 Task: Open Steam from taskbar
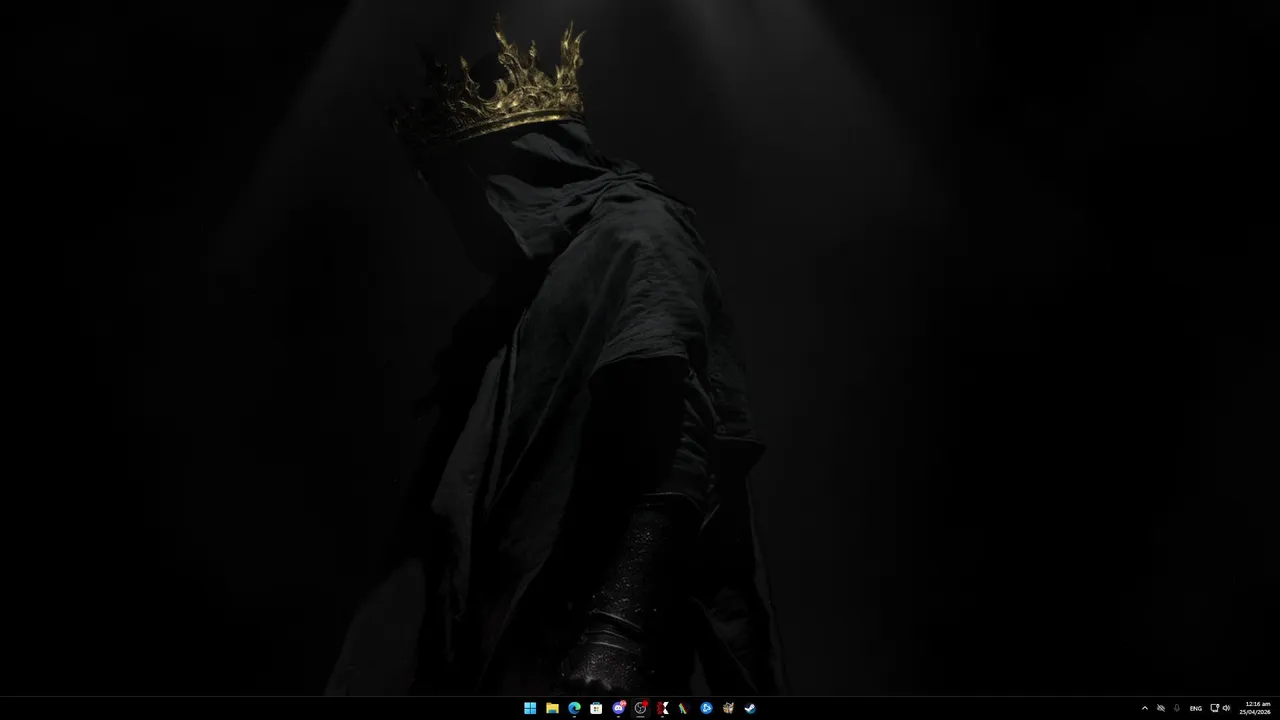tap(750, 708)
